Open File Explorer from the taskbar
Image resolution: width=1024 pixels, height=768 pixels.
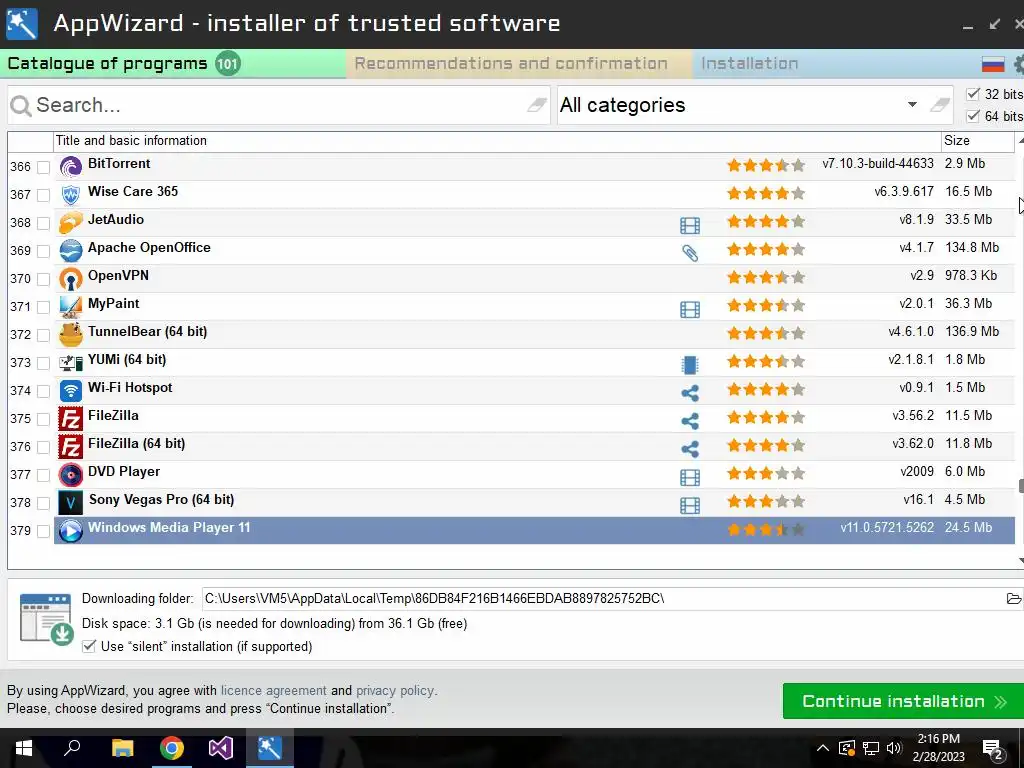pyautogui.click(x=122, y=748)
